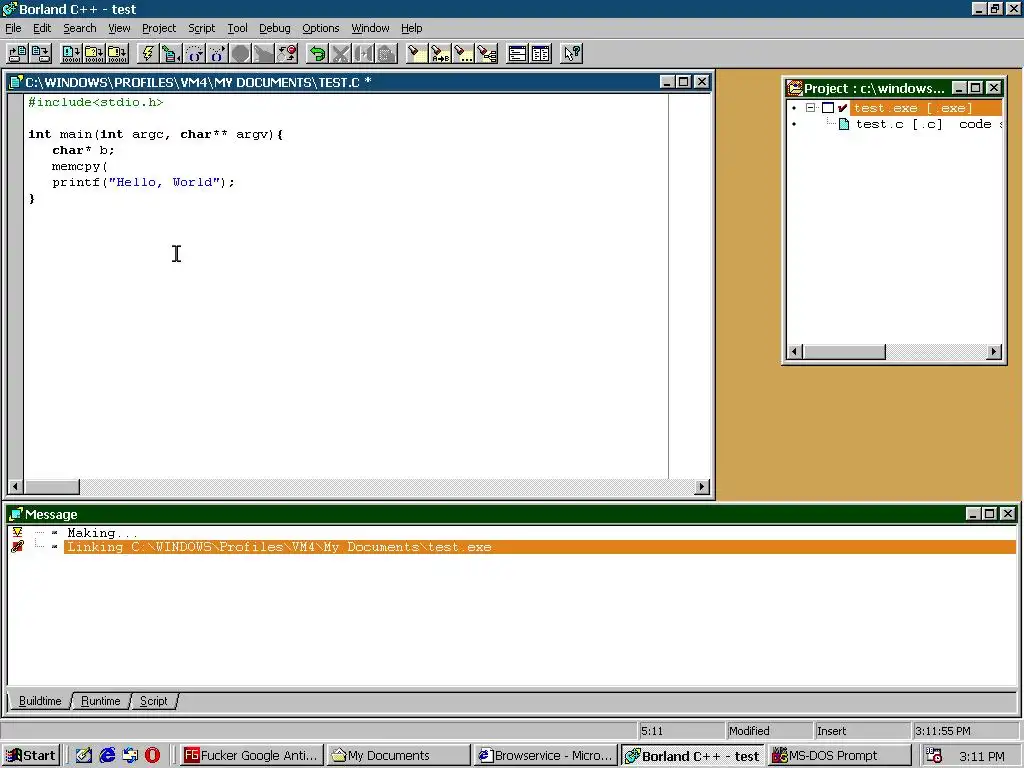Click the Trace Into debugger icon
Image resolution: width=1024 pixels, height=768 pixels.
(x=217, y=54)
